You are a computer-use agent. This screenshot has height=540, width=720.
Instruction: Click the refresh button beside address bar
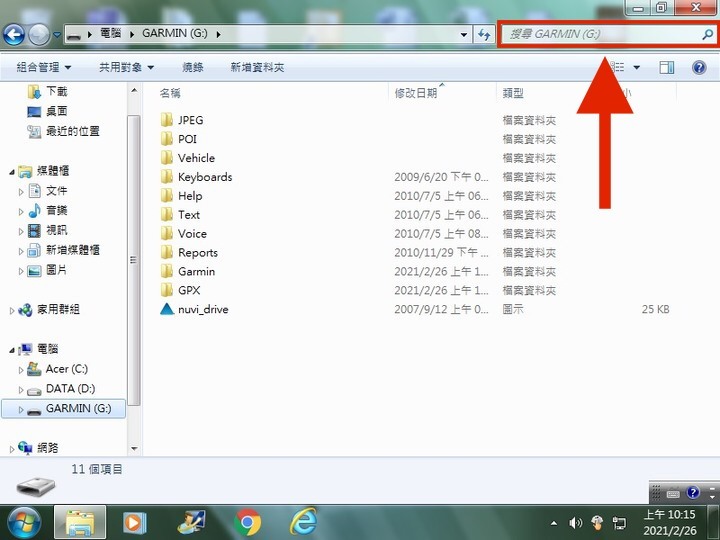point(484,34)
